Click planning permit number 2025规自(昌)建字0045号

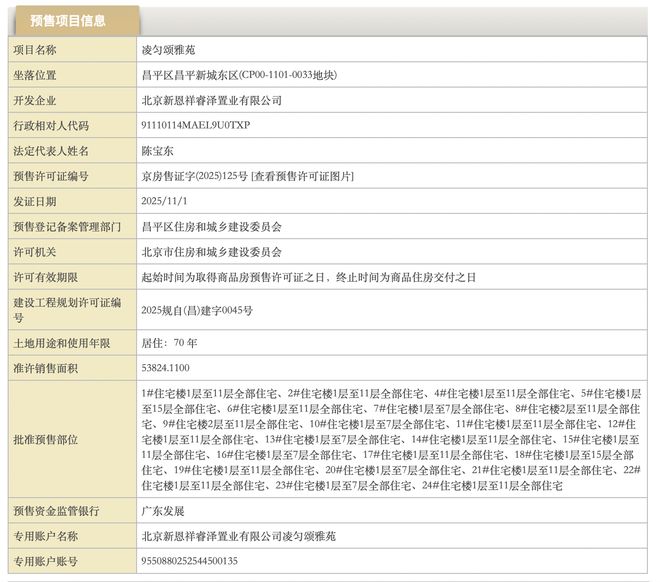[197, 310]
